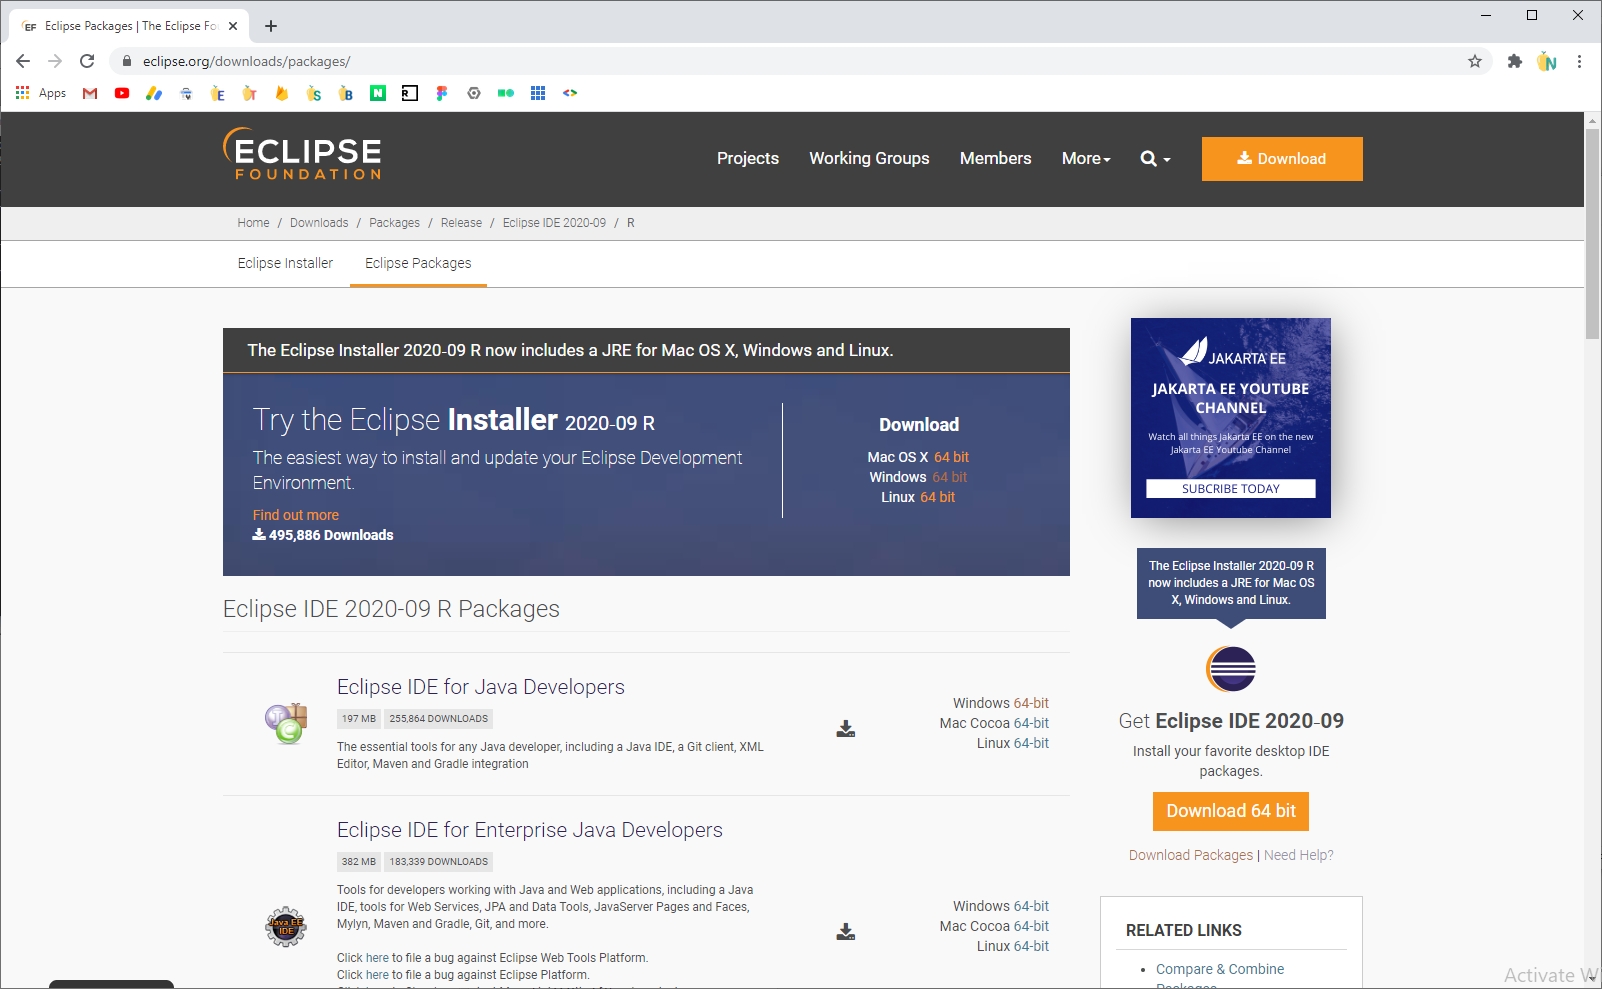Click 'here' link for Web Tools Platform bug
The width and height of the screenshot is (1602, 989).
coord(377,958)
